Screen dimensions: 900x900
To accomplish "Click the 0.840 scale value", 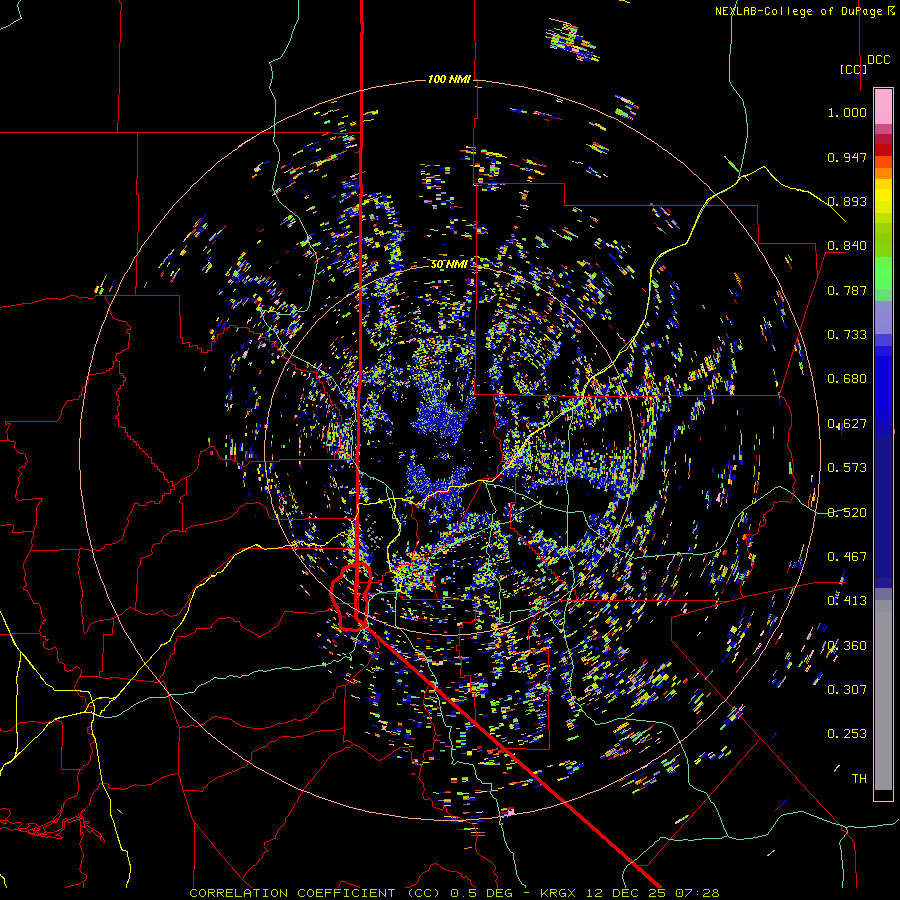I will coord(847,246).
